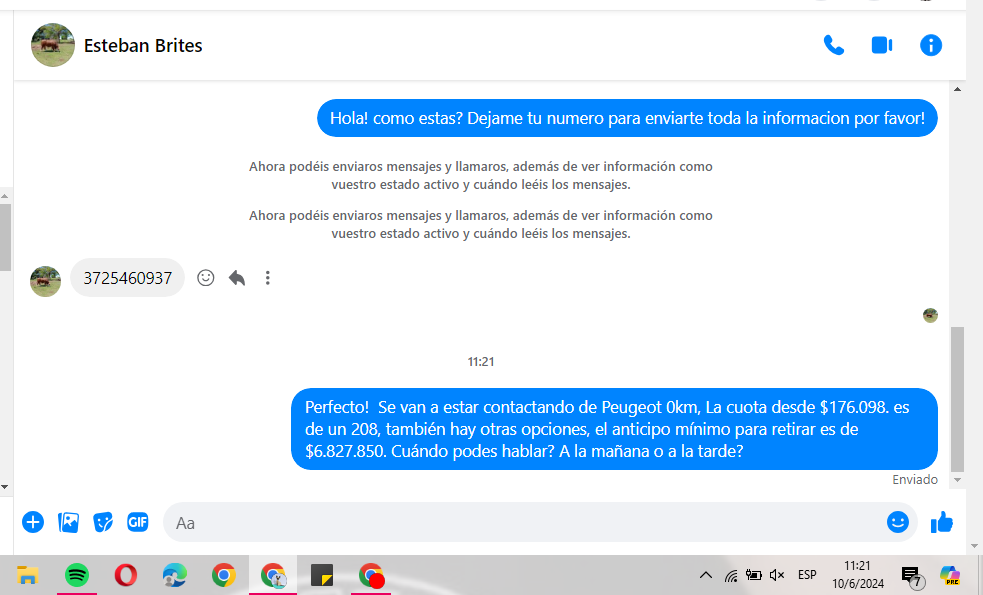Click sender avatar beside 3725460937 message
983x595 pixels.
pos(46,282)
